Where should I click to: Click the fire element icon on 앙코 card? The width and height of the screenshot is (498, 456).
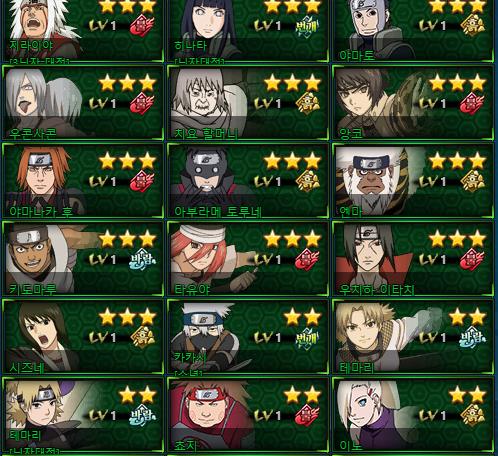(472, 103)
